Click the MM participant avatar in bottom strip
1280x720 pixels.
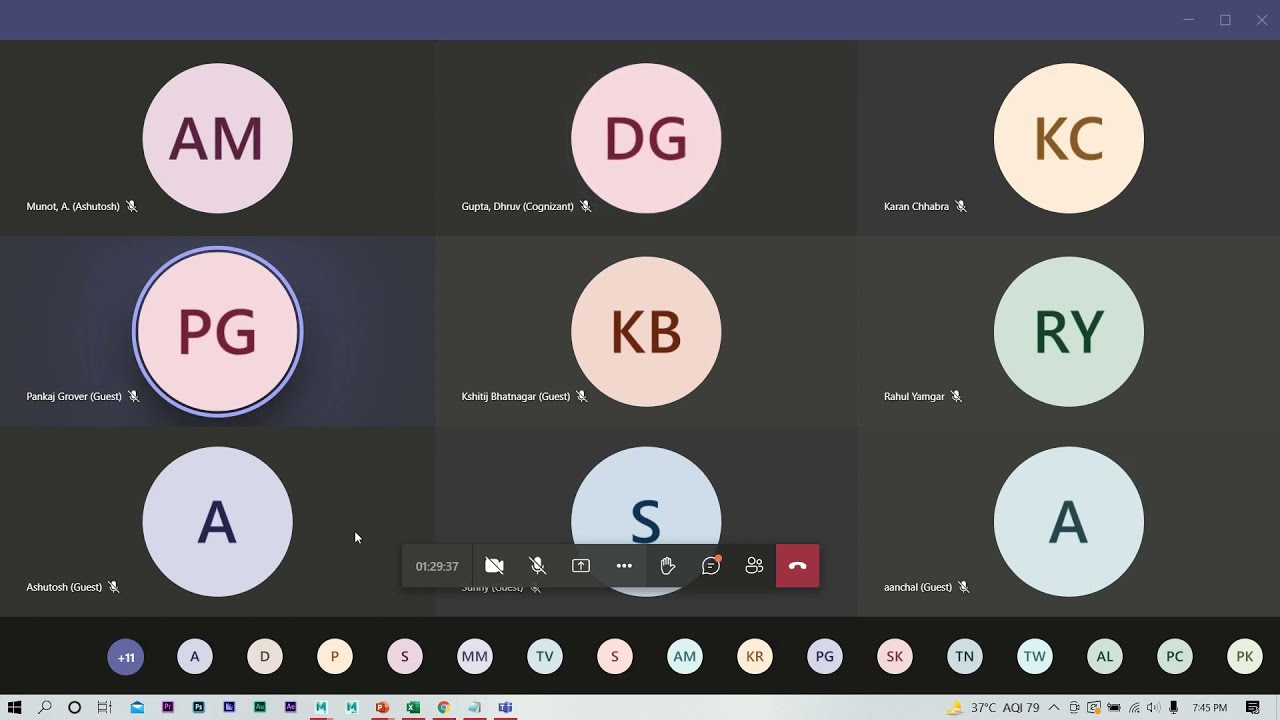point(474,657)
